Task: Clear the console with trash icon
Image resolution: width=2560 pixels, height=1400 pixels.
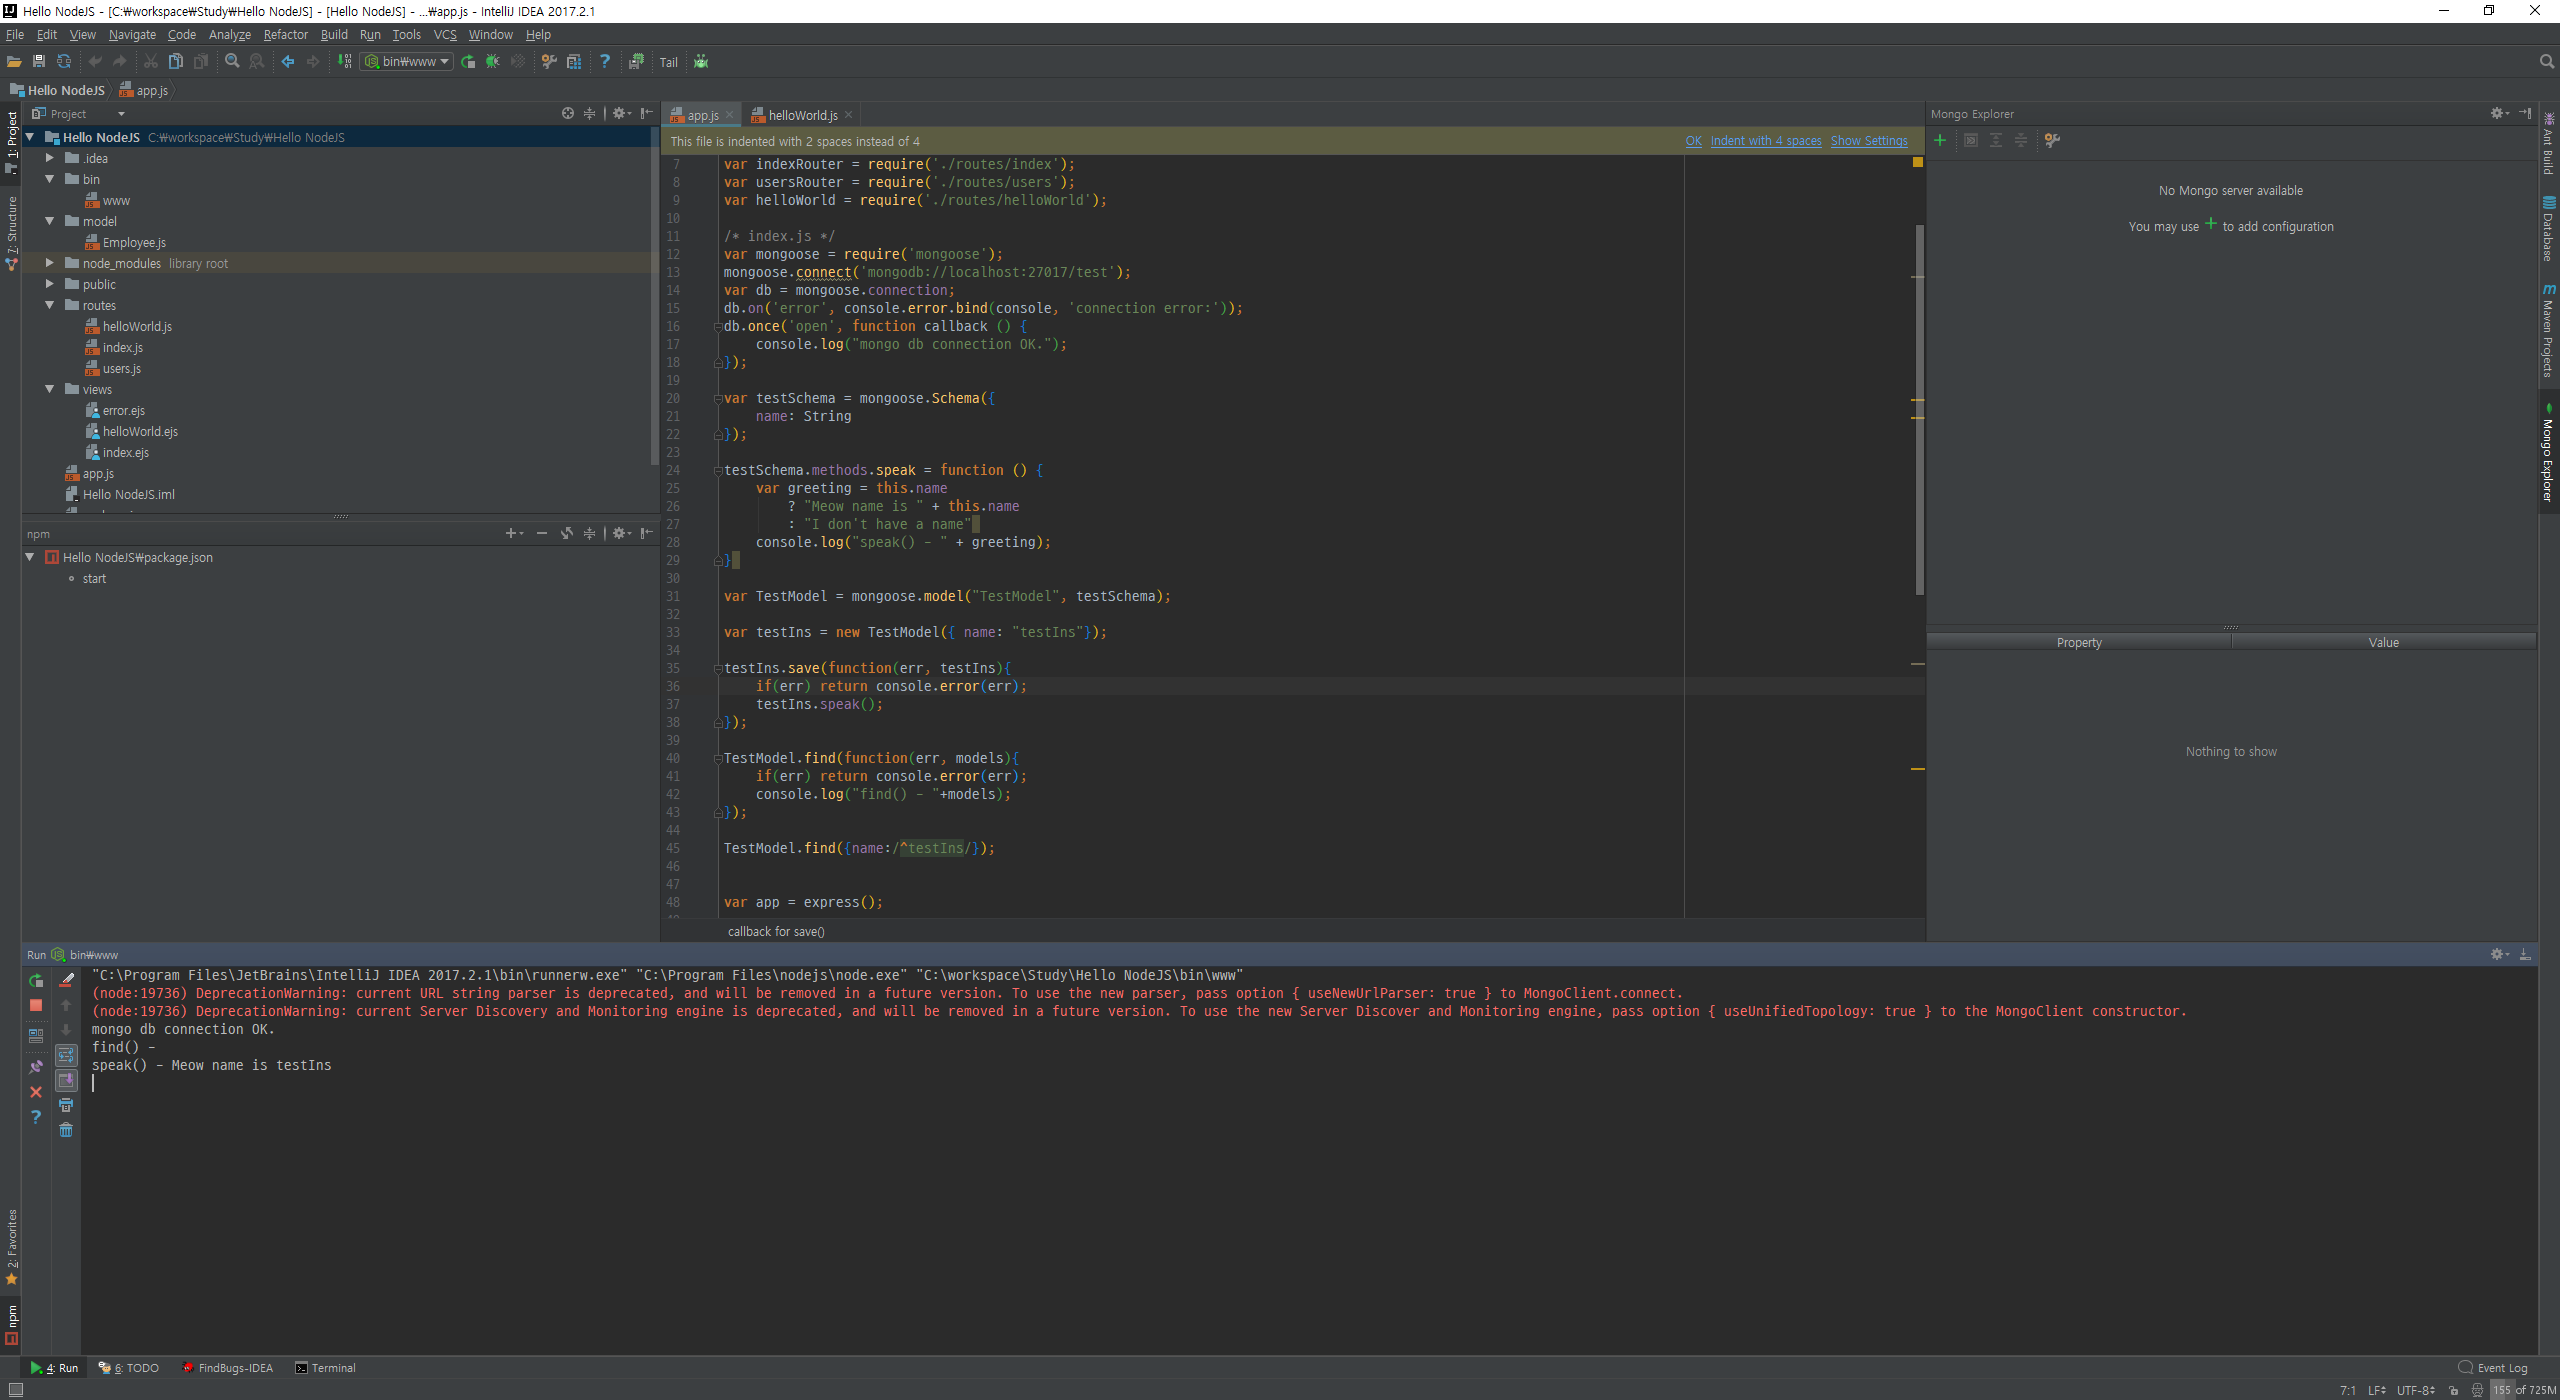Action: pyautogui.click(x=66, y=1130)
